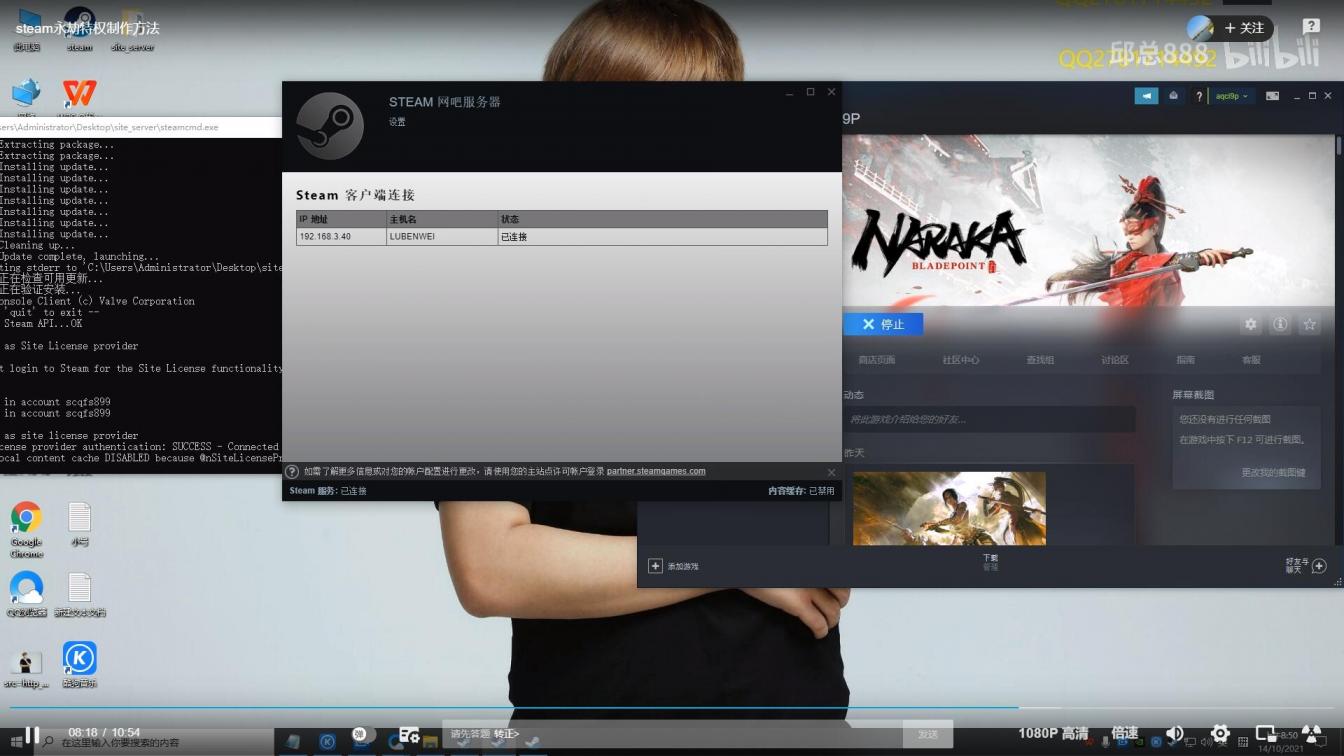Viewport: 1344px width, 756px height.
Task: Open the 客服 tab
Action: coord(1251,360)
